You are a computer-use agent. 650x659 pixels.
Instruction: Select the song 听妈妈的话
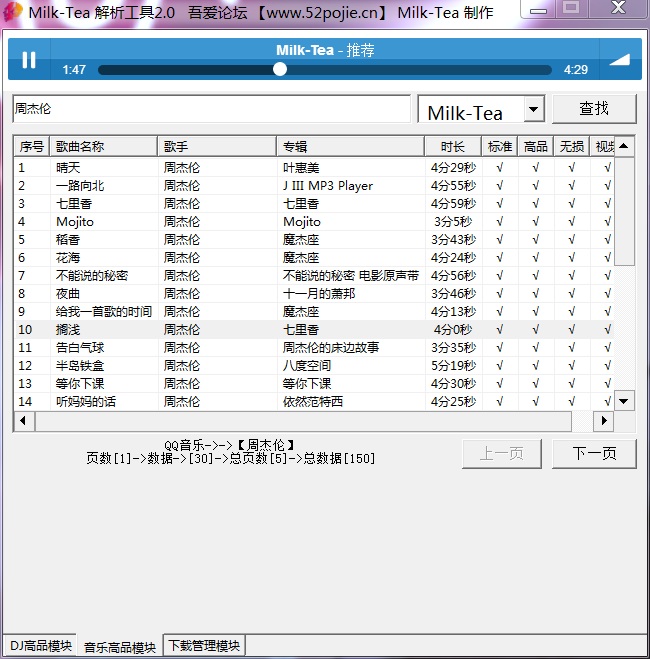coord(86,402)
